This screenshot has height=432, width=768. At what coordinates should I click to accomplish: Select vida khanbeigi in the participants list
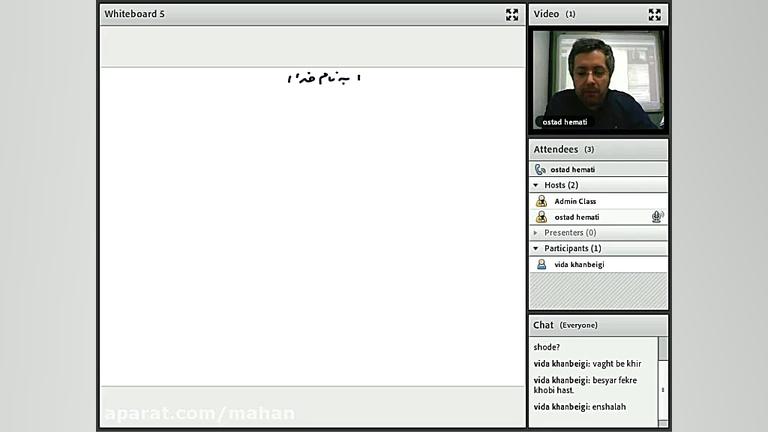point(598,264)
